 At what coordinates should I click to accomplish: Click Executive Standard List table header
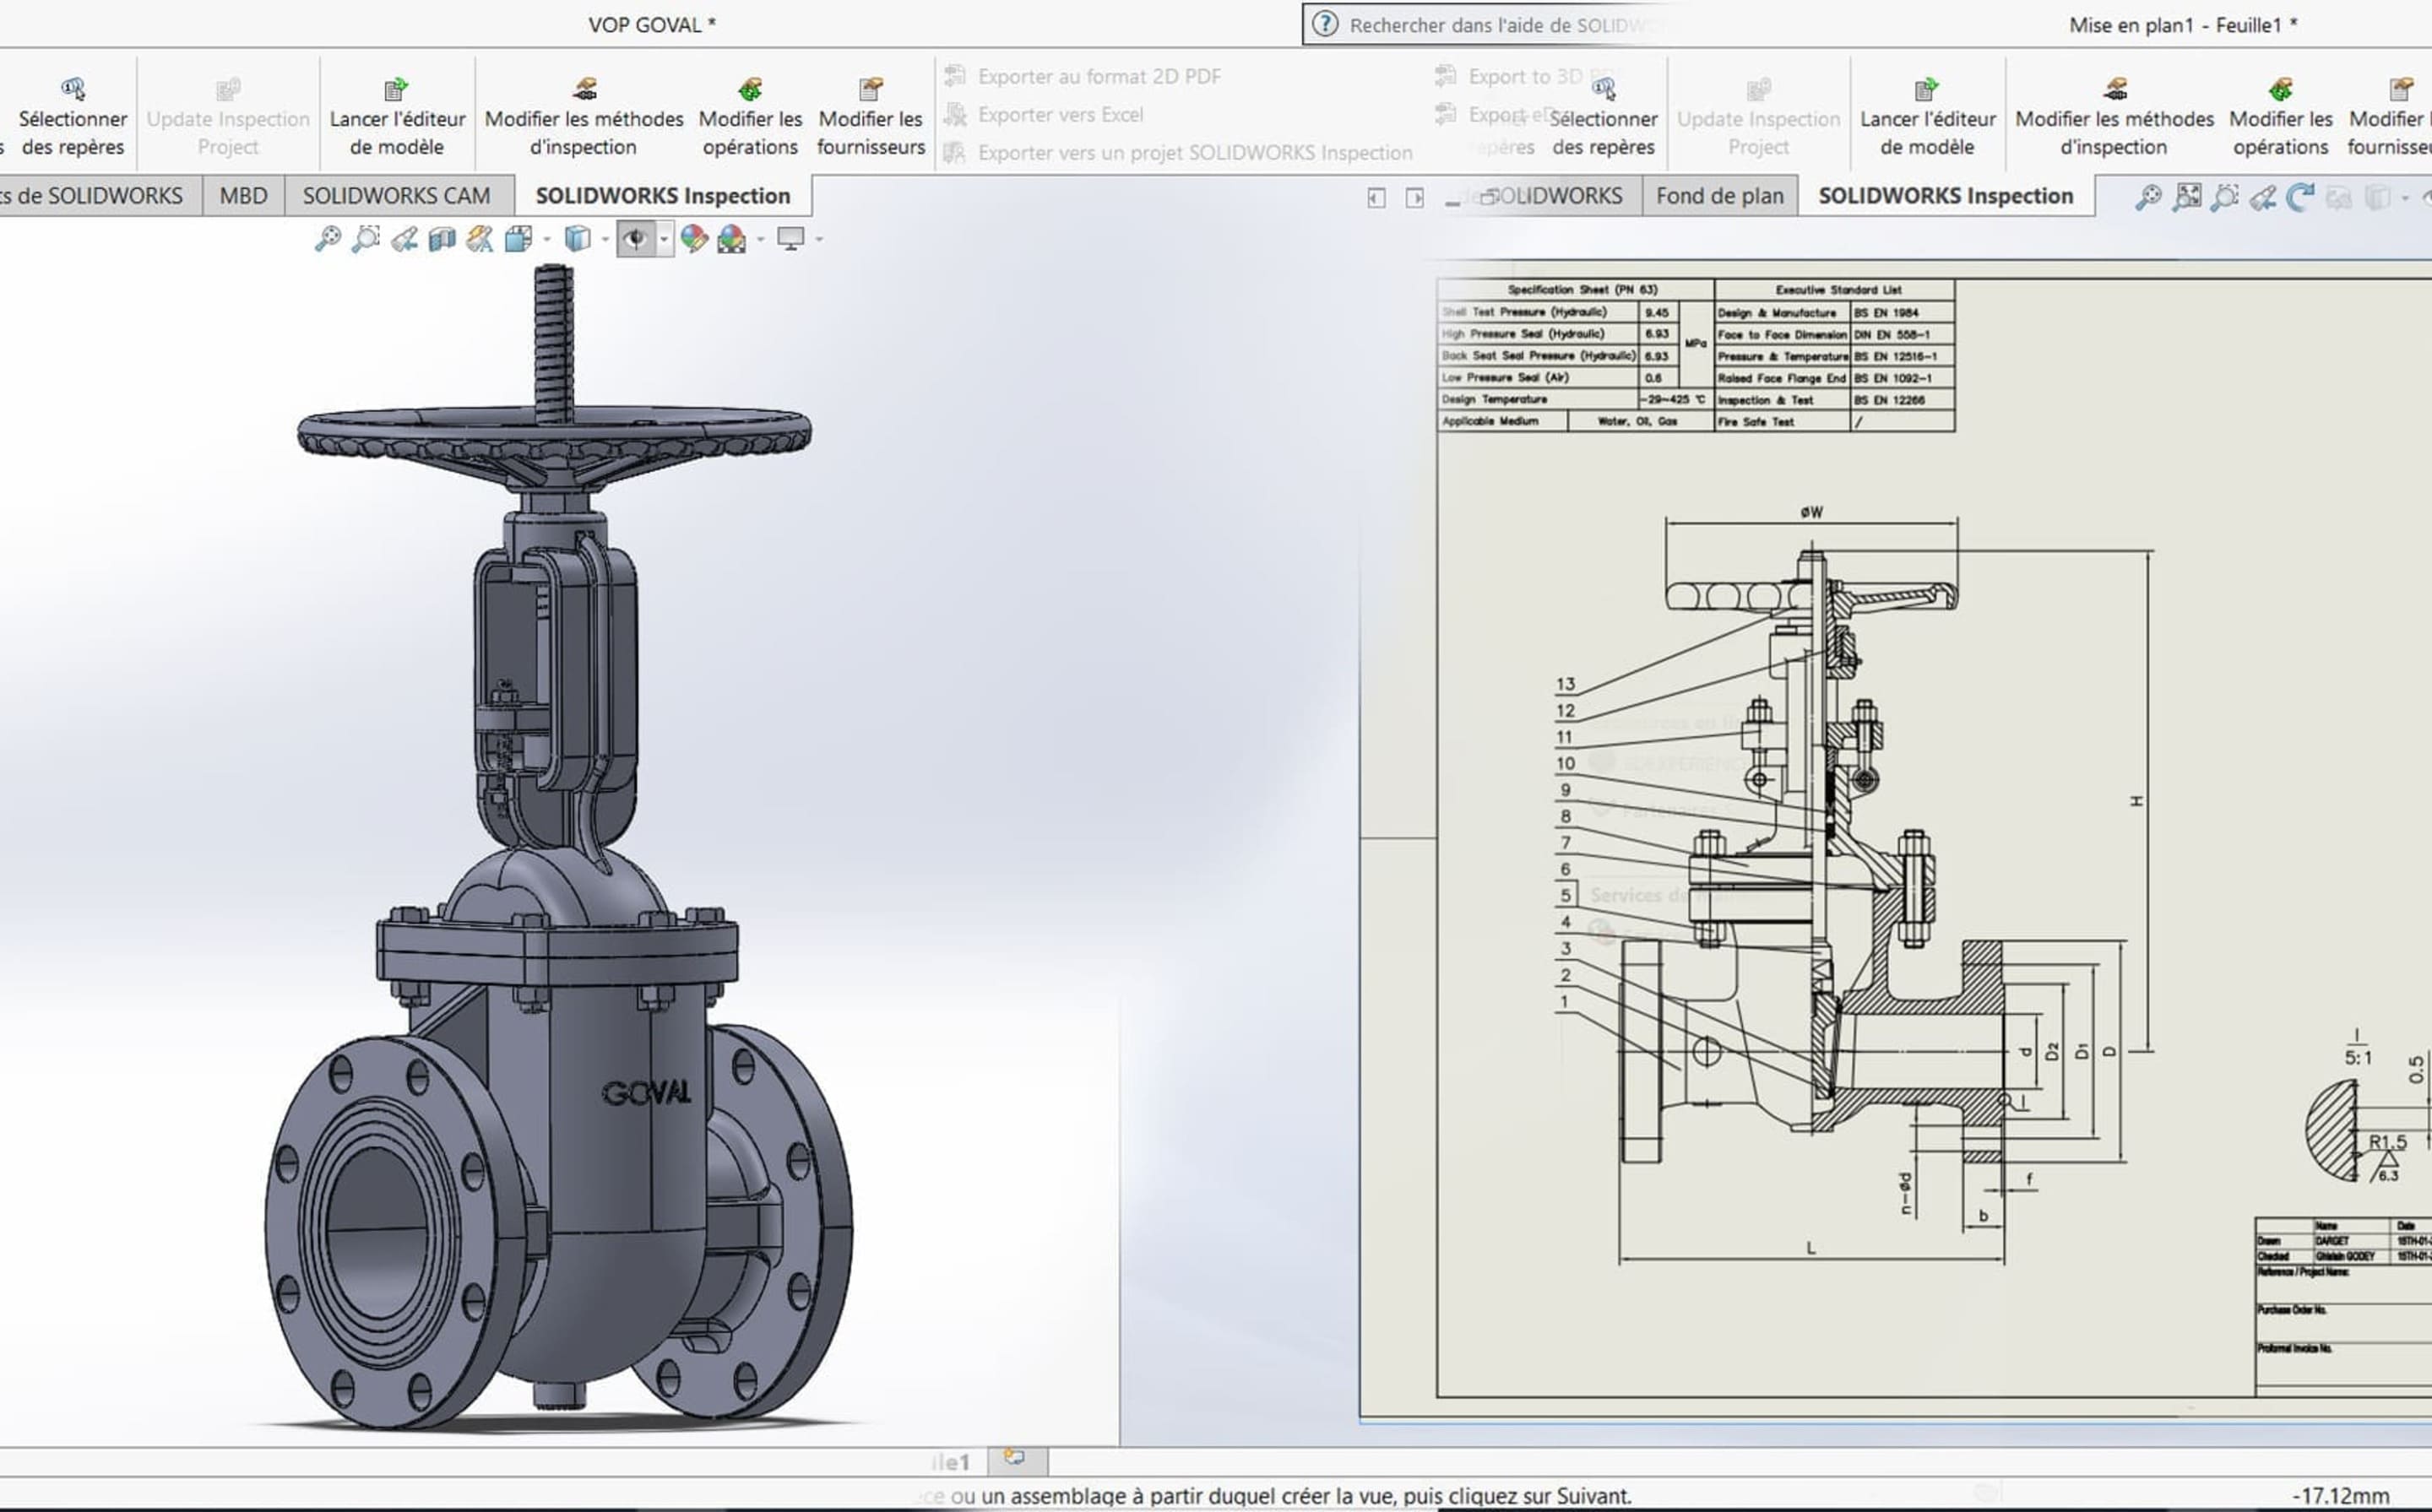[x=1837, y=289]
